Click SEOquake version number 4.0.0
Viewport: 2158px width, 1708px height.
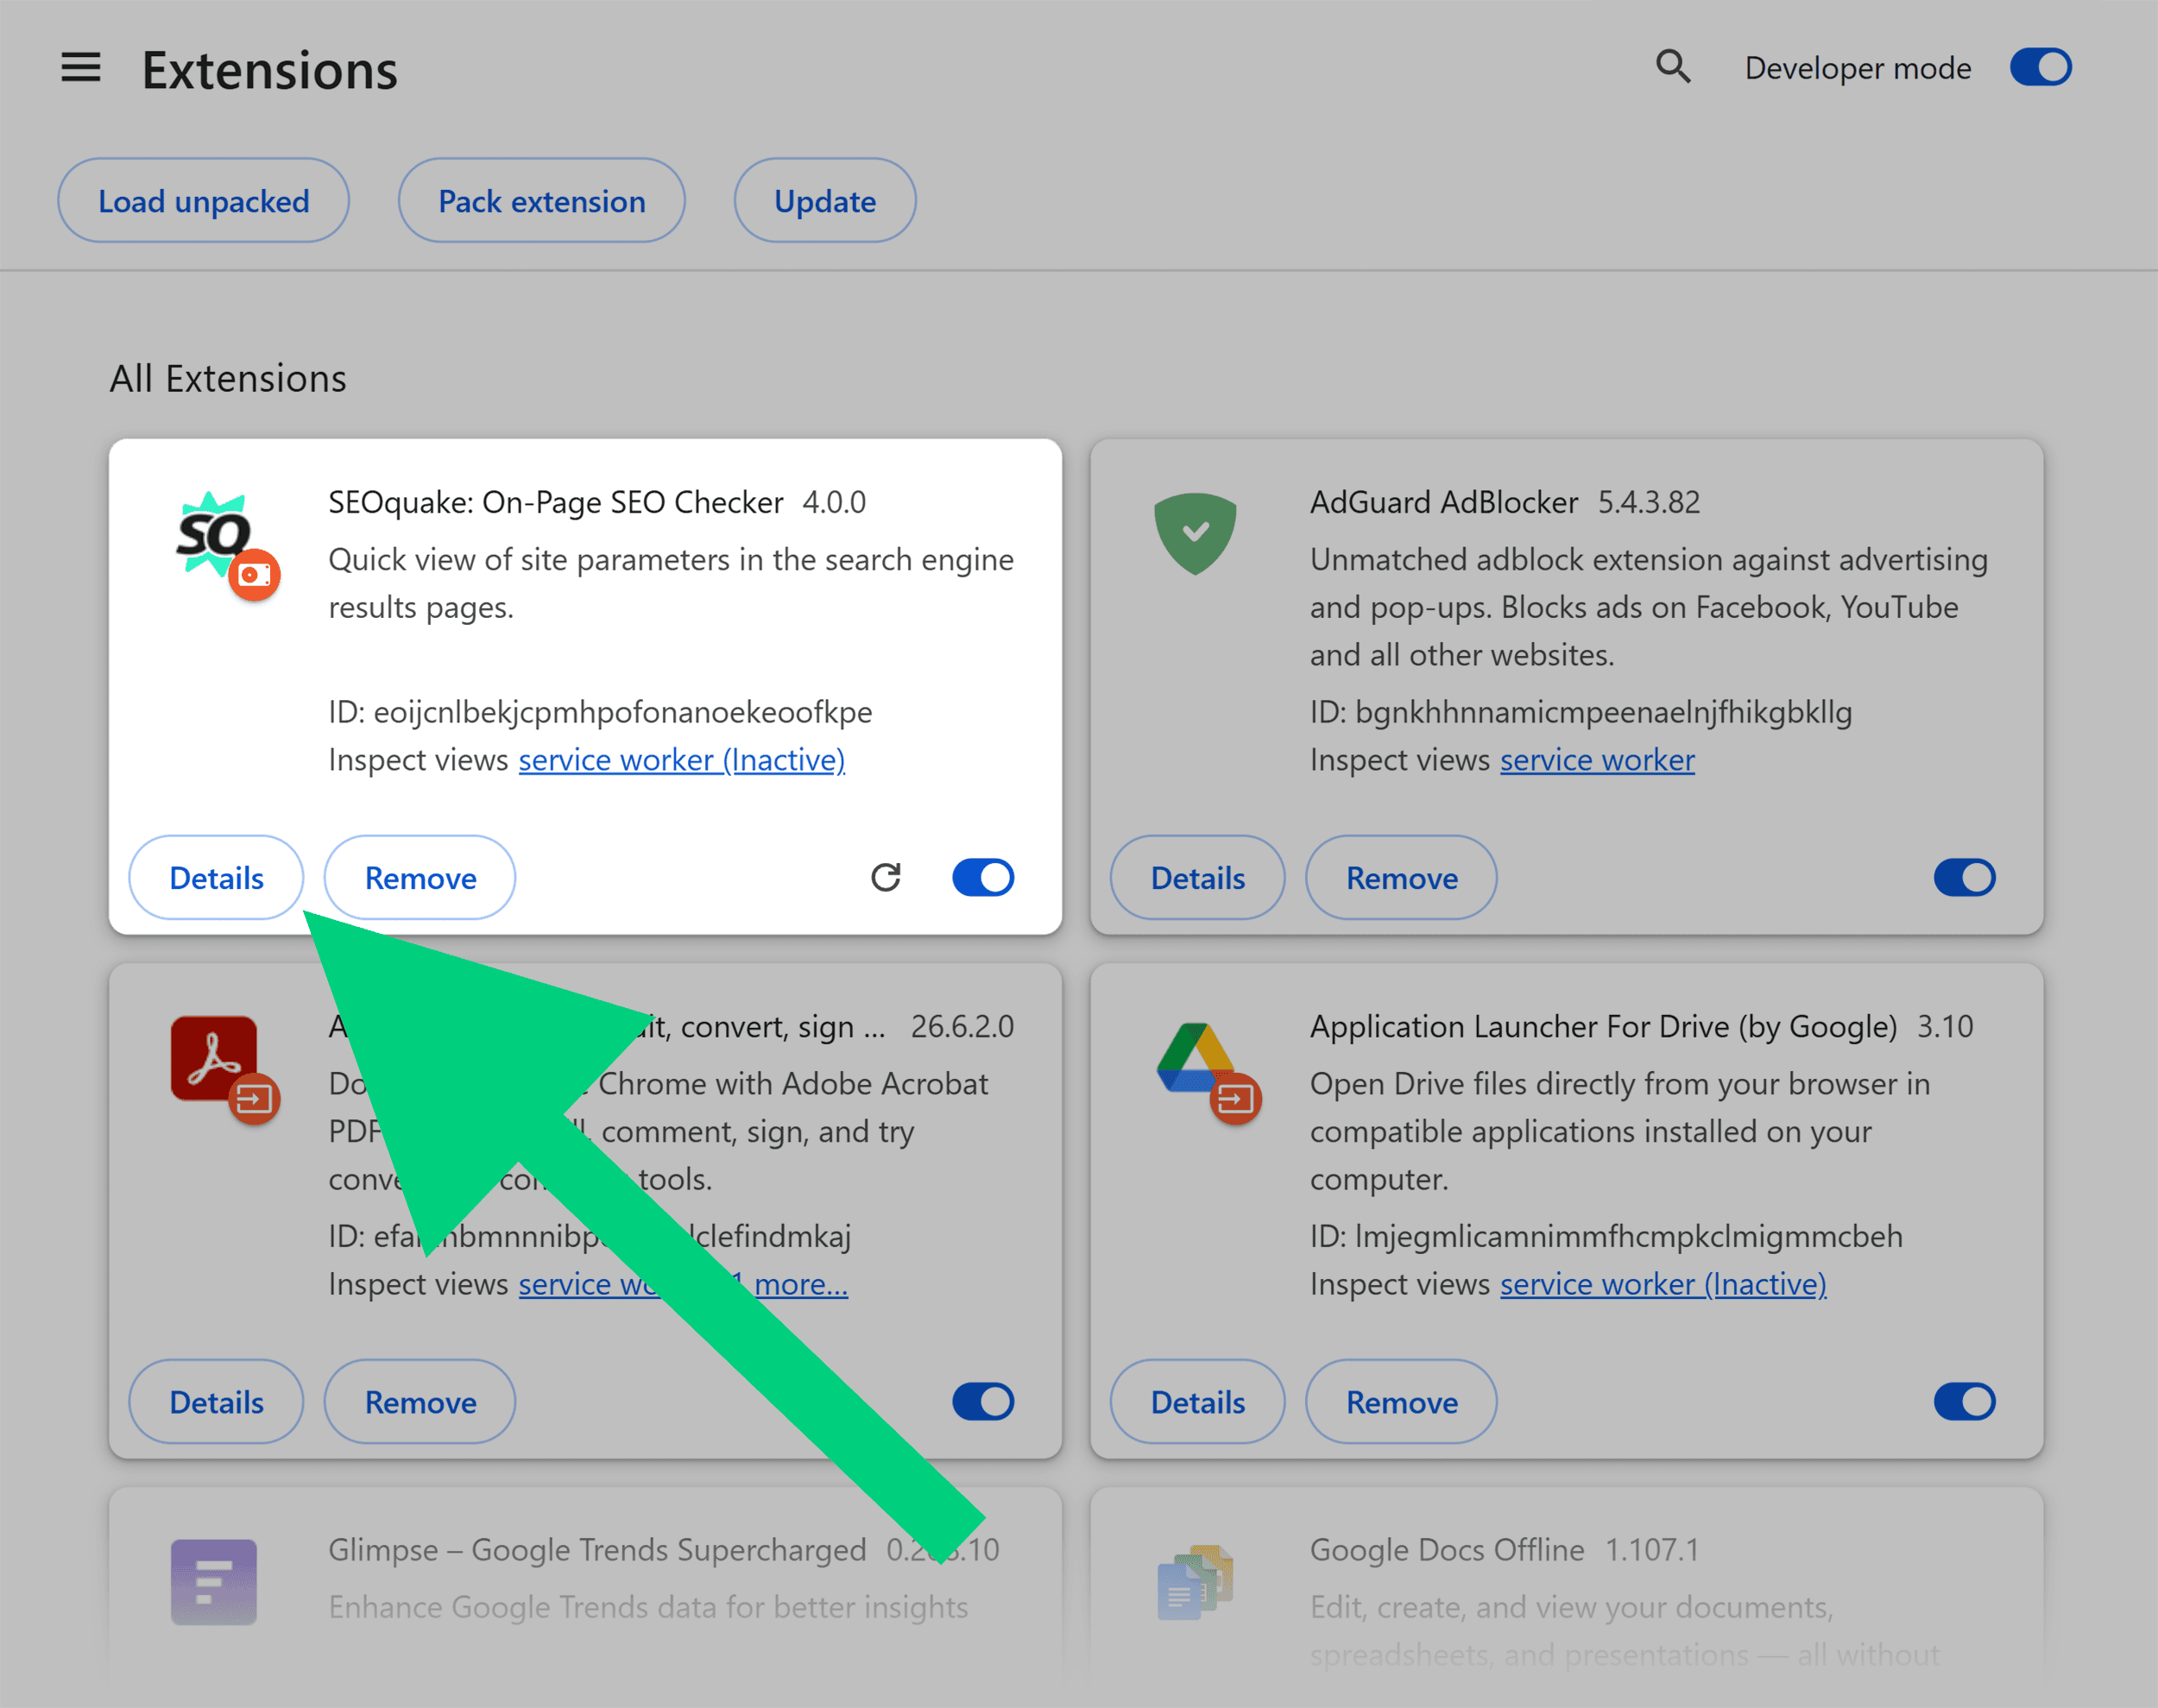click(x=834, y=502)
